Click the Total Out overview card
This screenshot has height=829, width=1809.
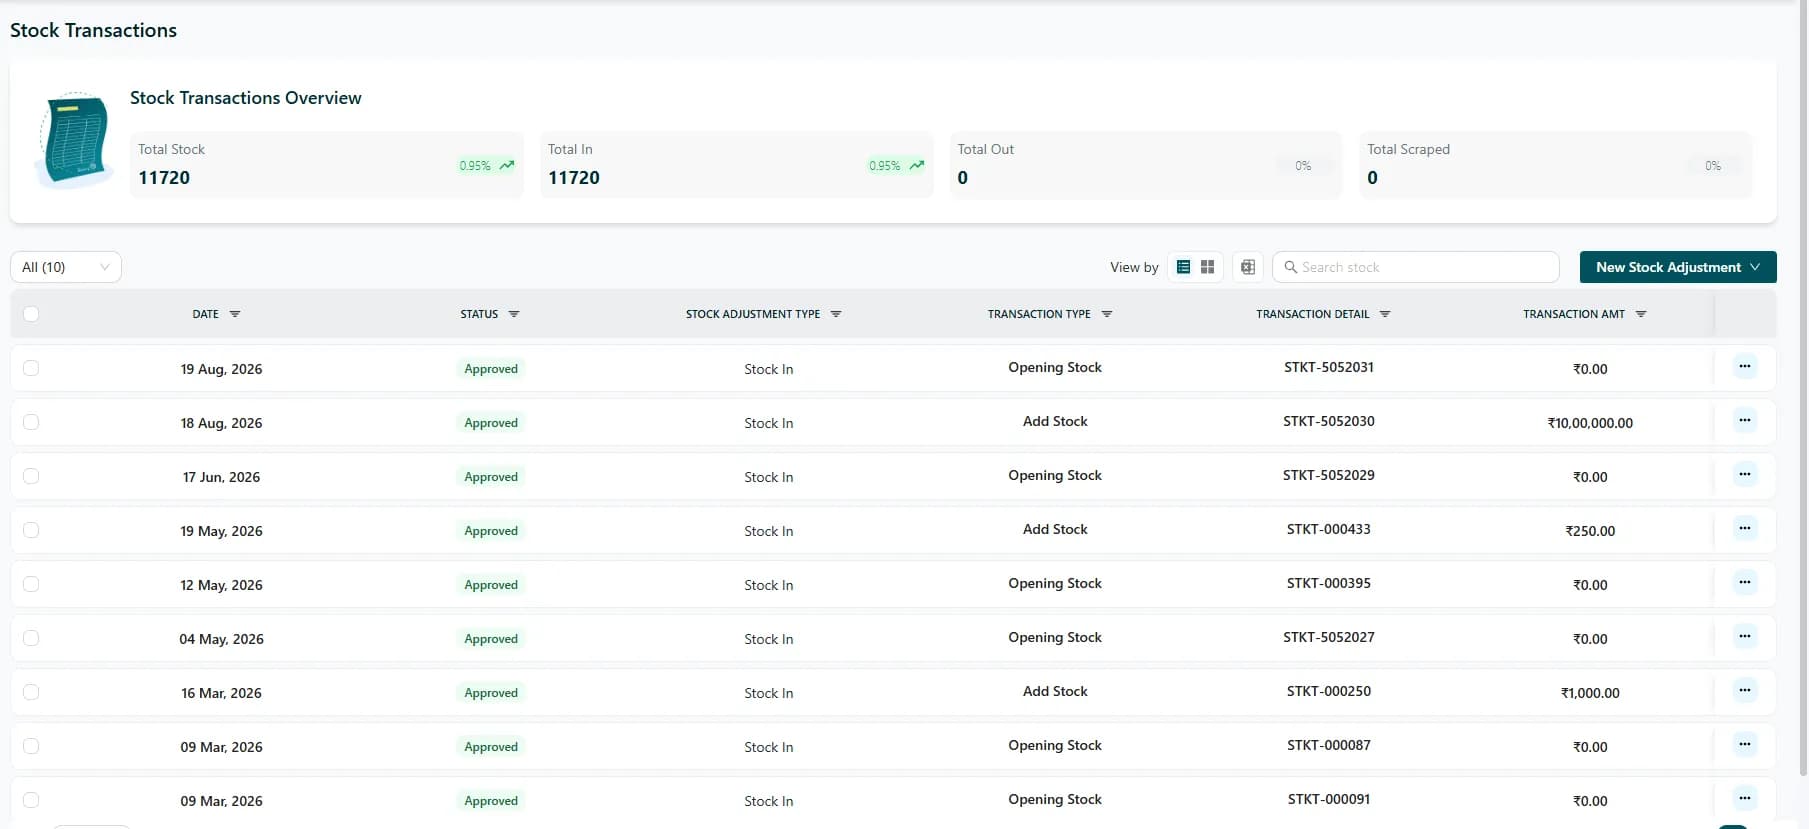point(1146,165)
